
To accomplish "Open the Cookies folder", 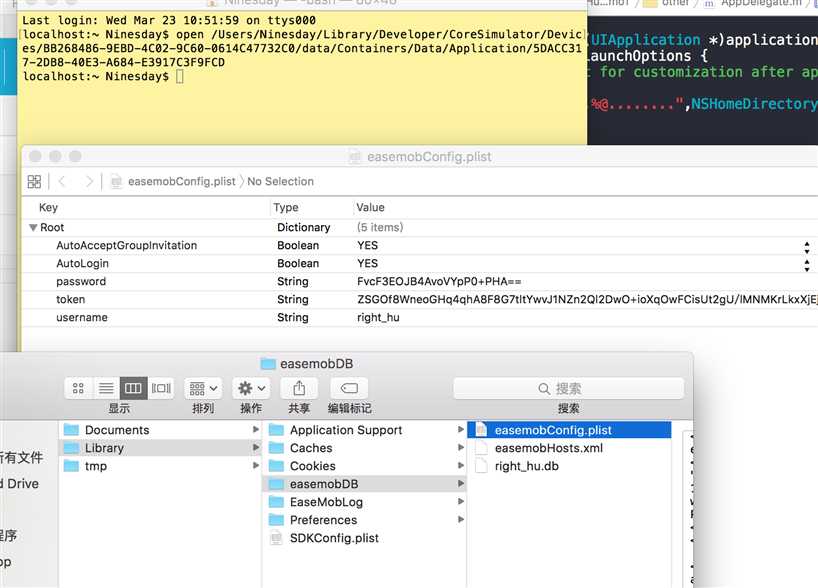I will tap(365, 466).
